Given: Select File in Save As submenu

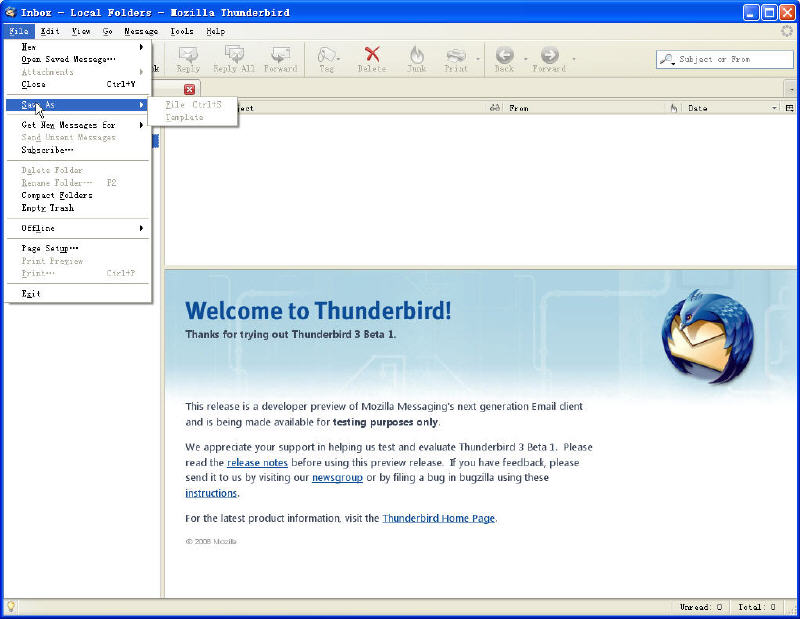Looking at the screenshot, I should pyautogui.click(x=193, y=105).
